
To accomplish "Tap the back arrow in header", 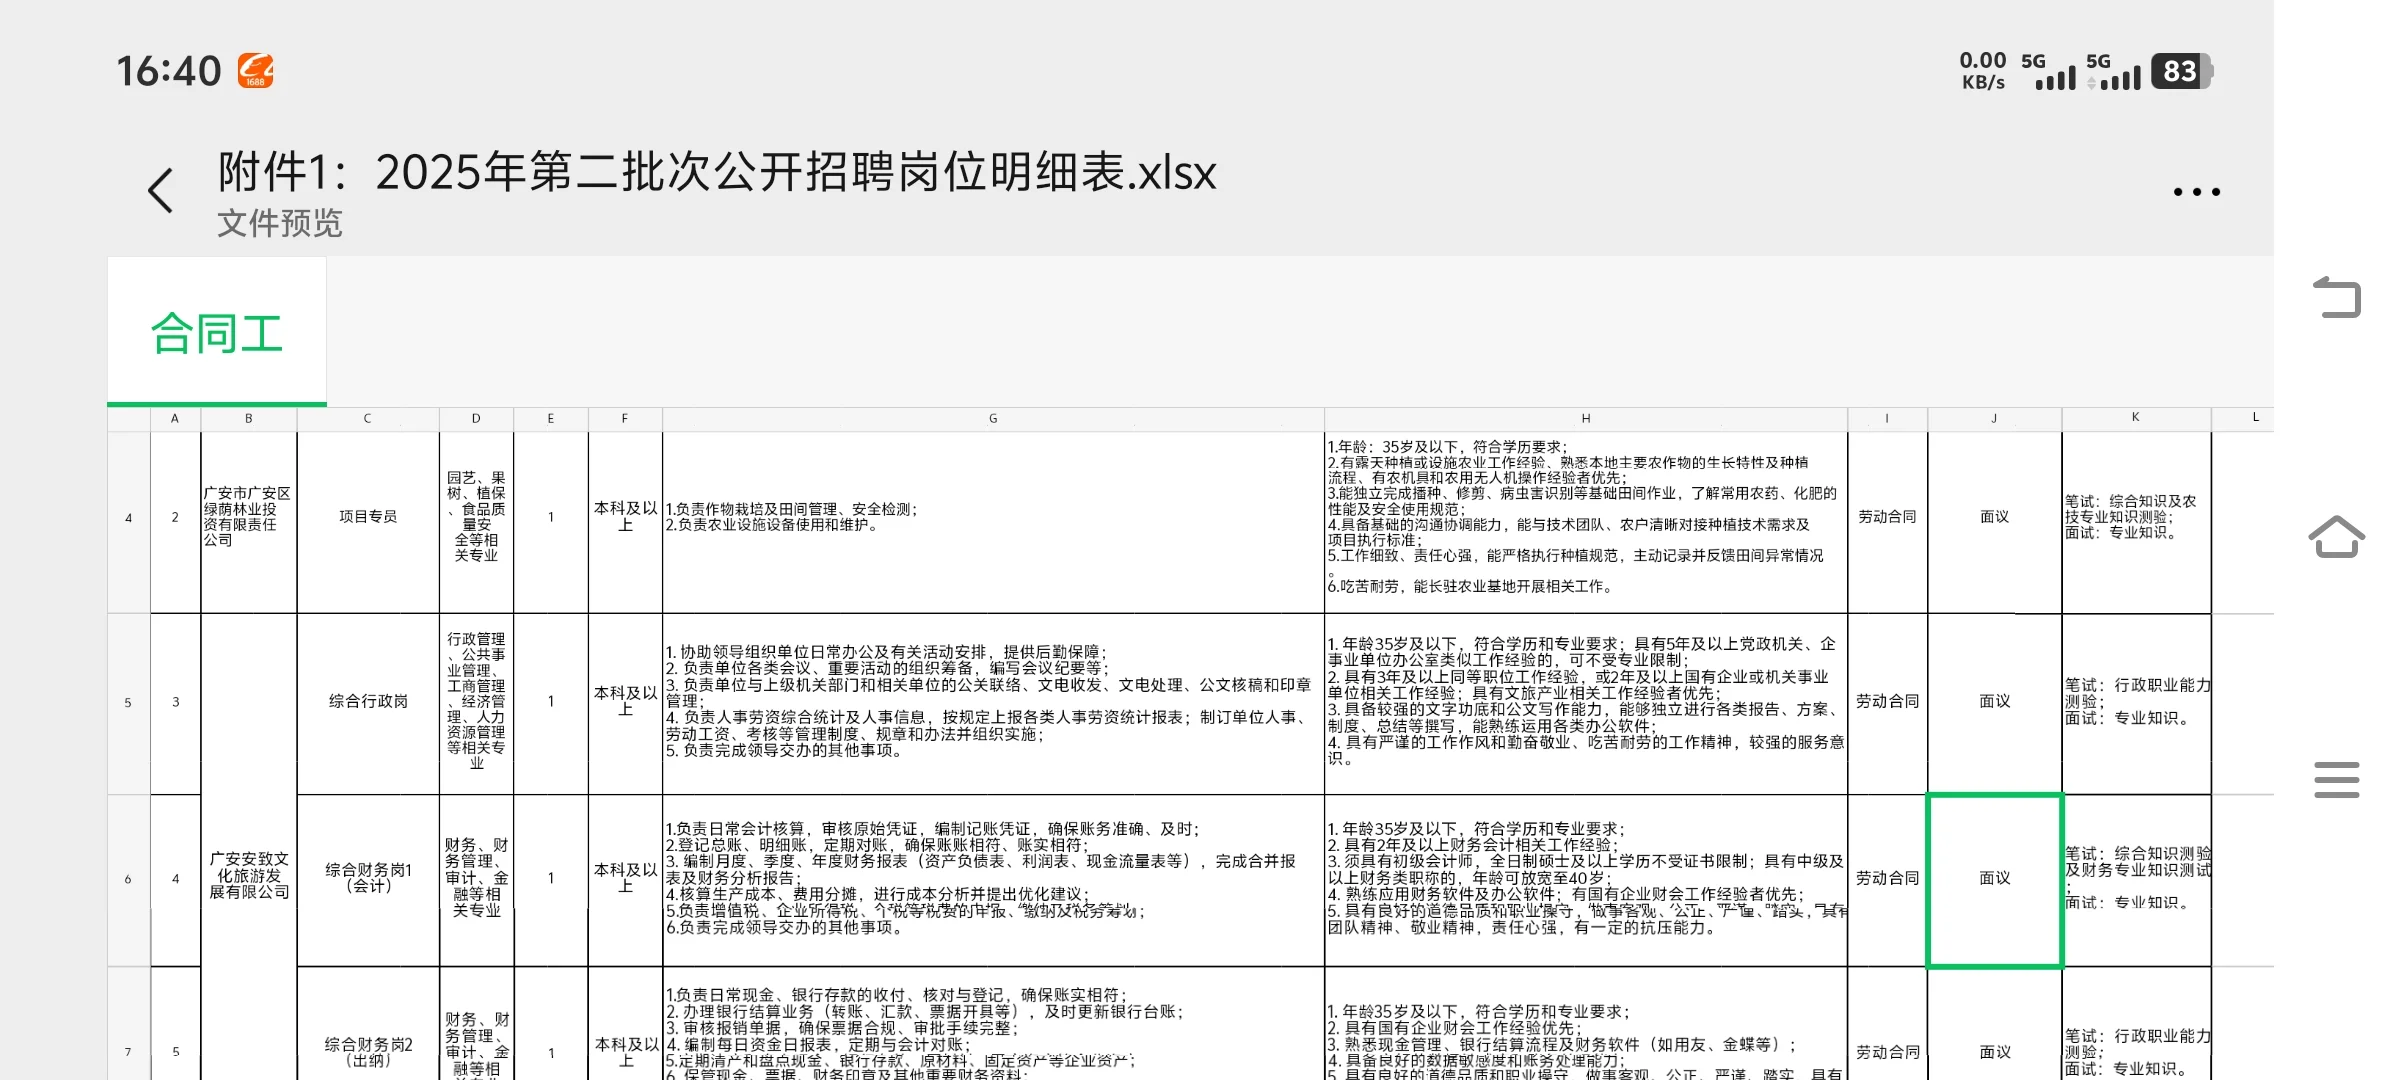I will (x=161, y=190).
